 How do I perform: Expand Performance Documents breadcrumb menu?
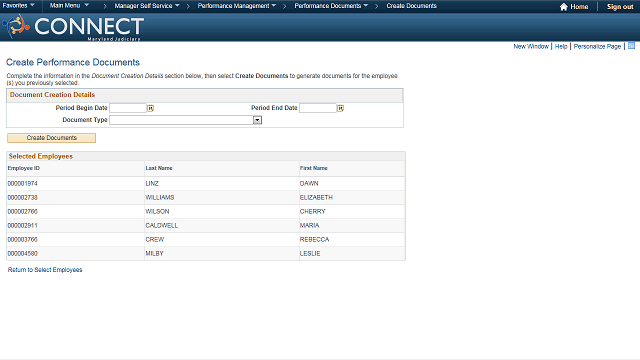point(331,6)
